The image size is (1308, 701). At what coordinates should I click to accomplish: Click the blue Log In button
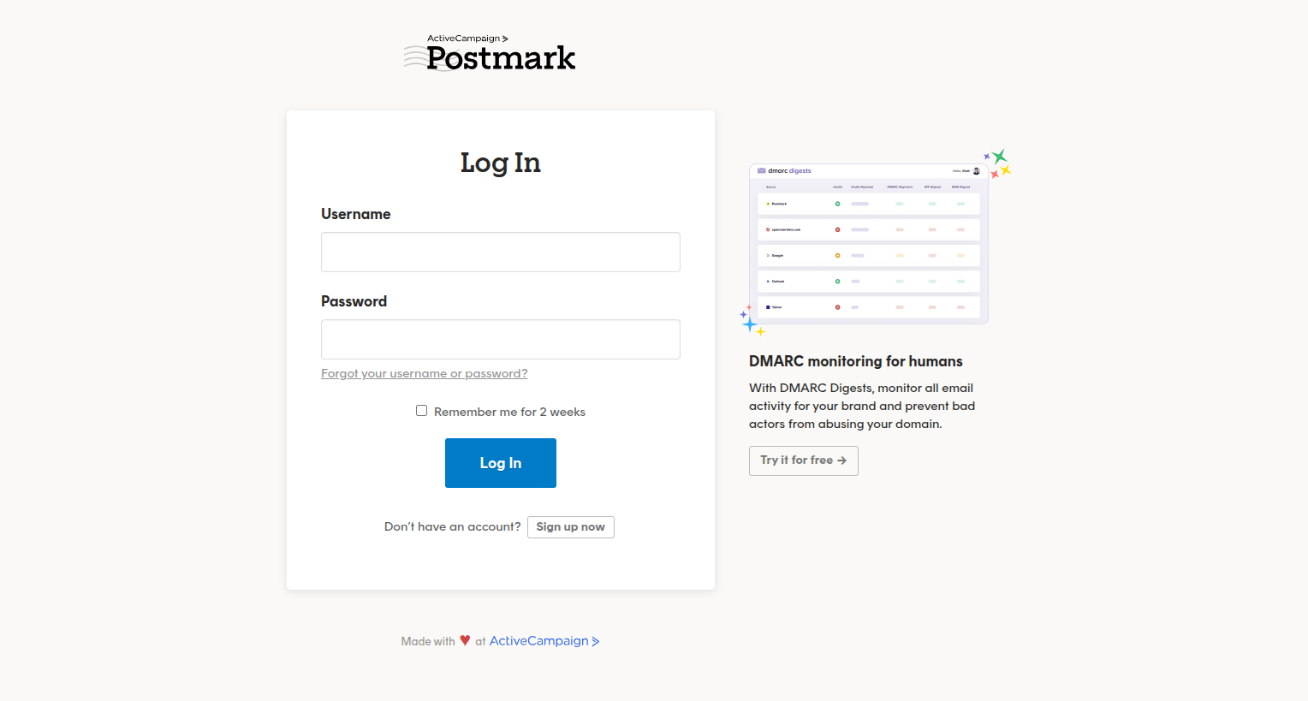pos(500,463)
